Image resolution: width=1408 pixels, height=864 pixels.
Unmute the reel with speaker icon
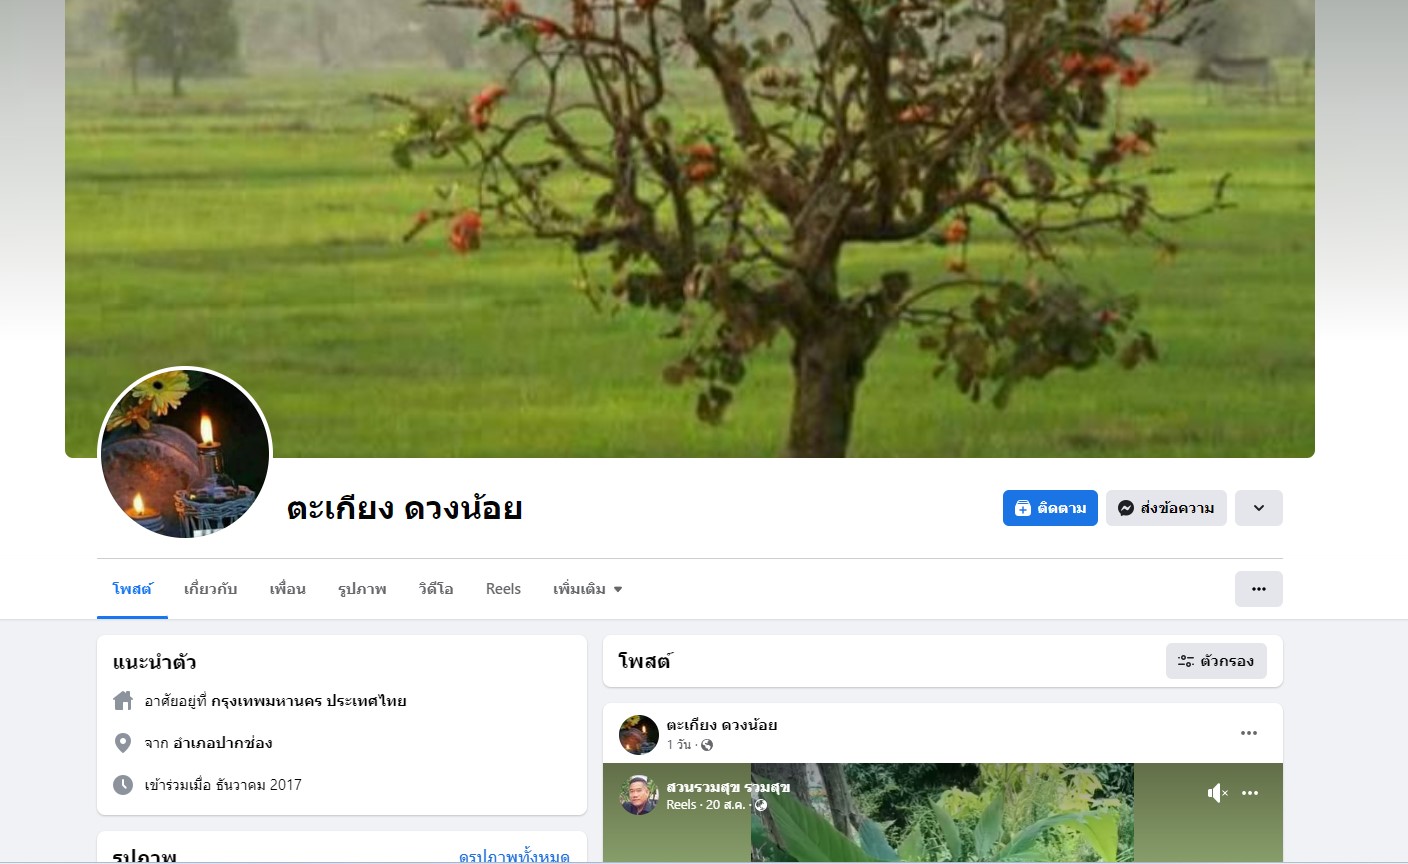1217,793
